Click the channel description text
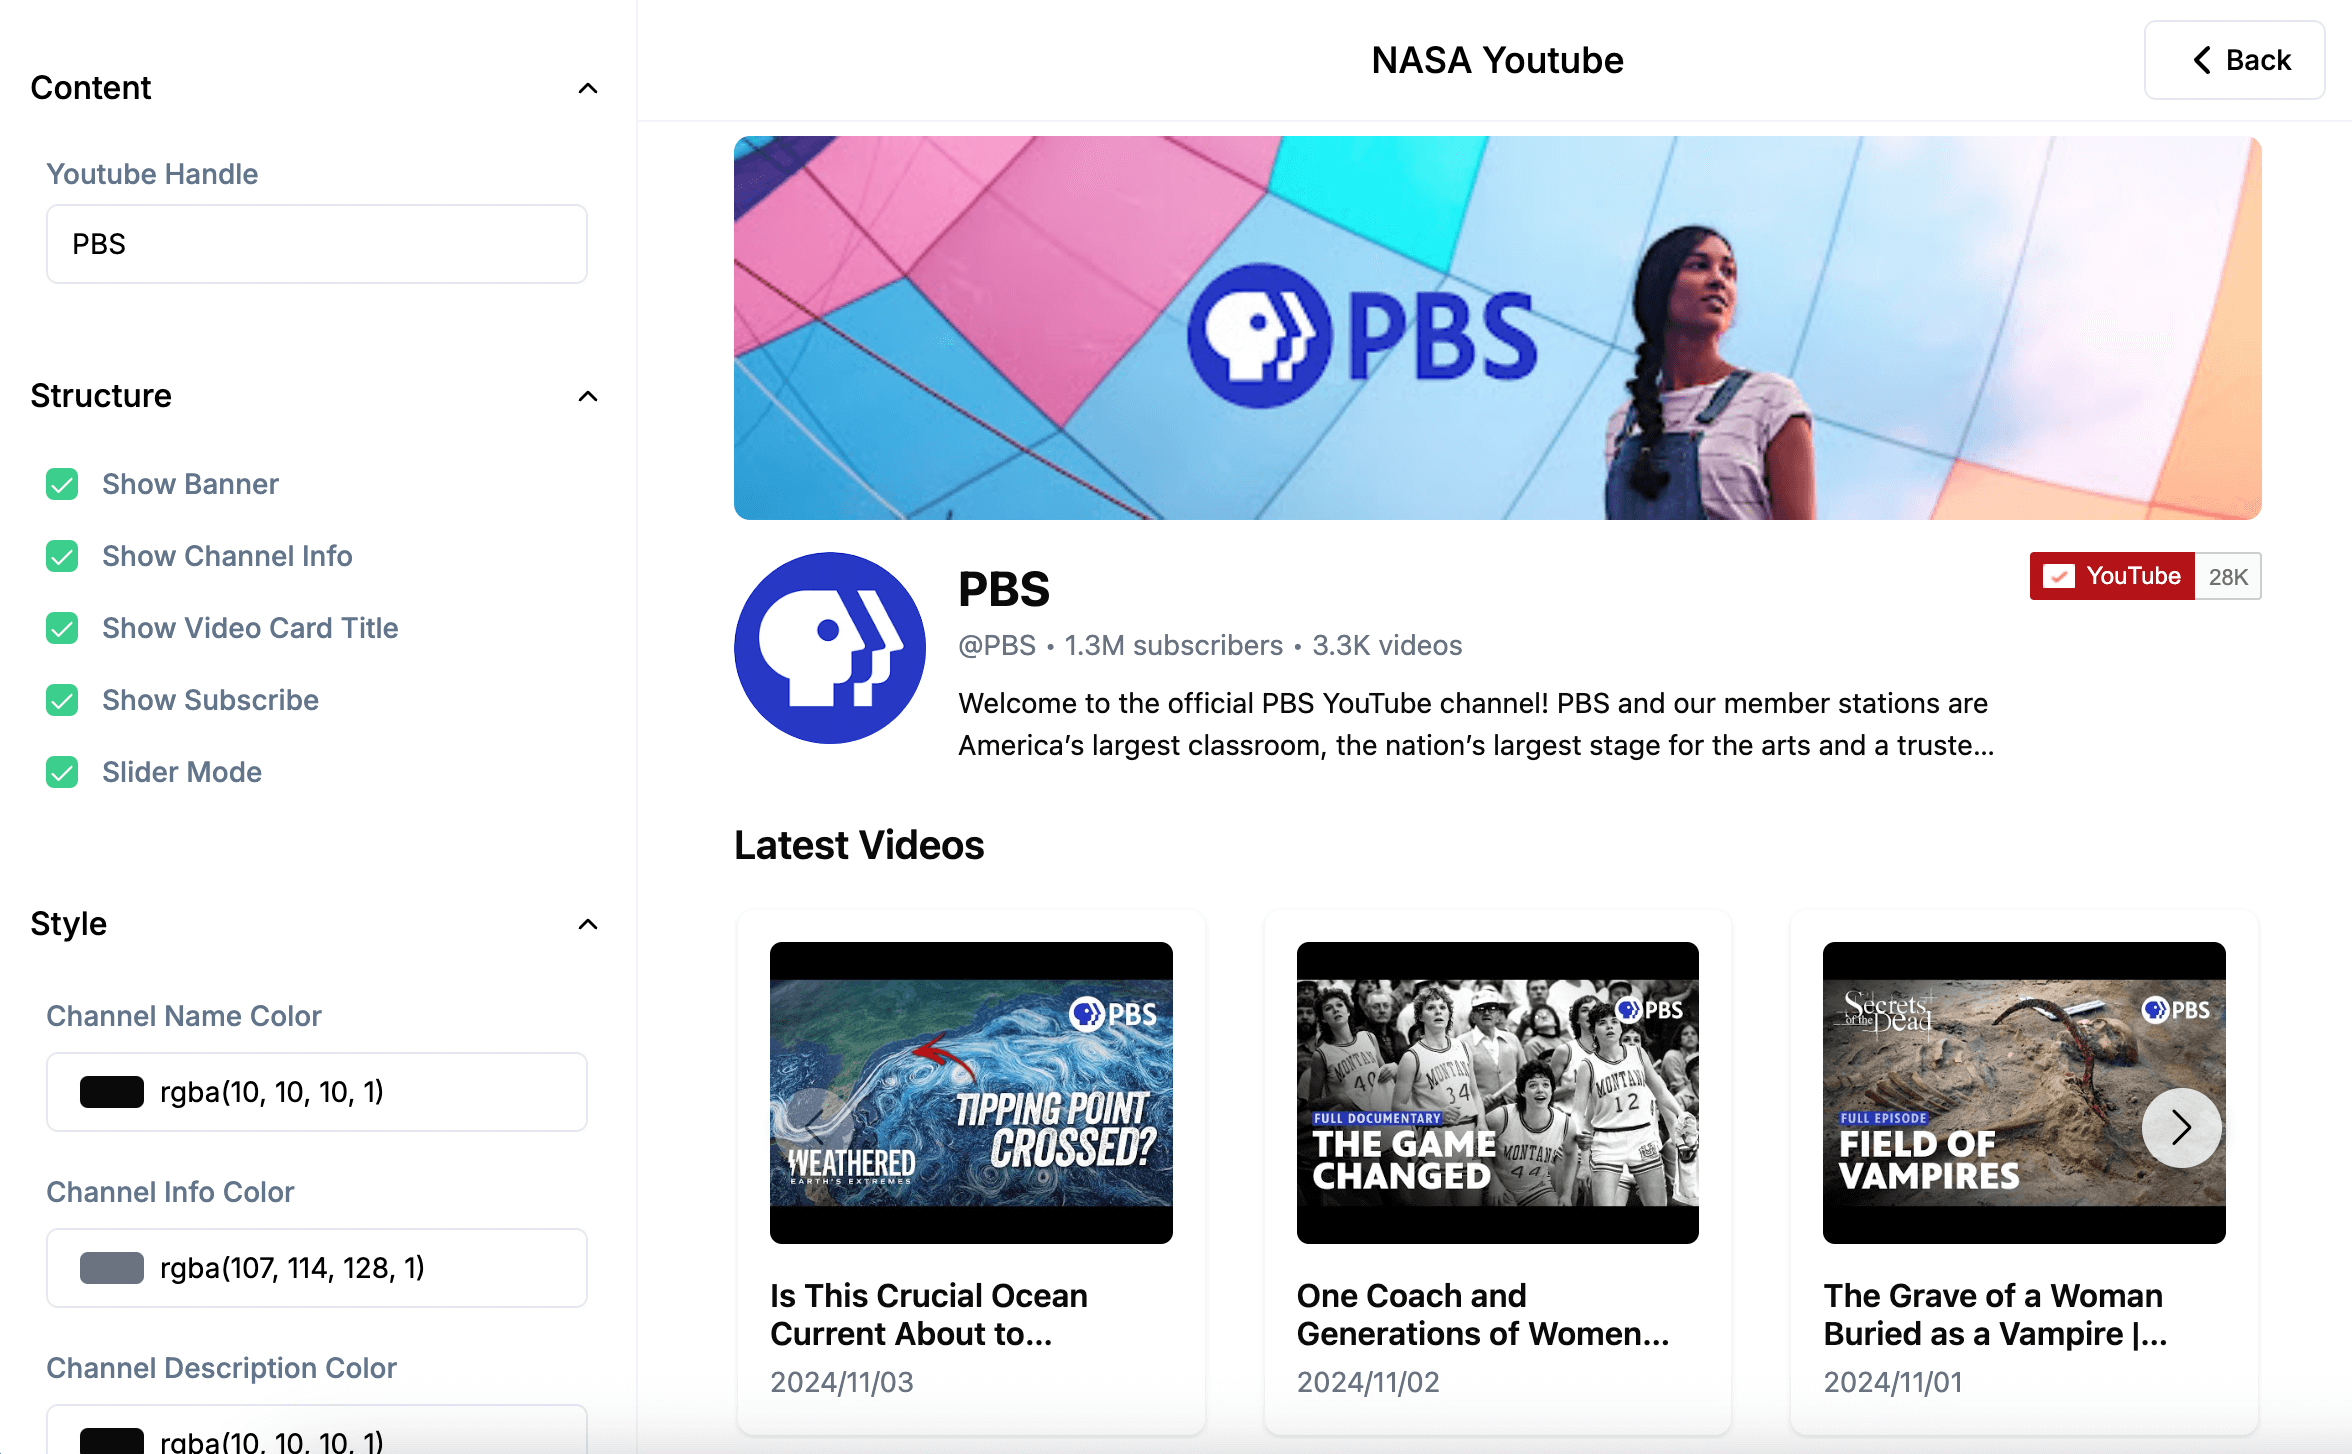This screenshot has width=2352, height=1454. [x=1476, y=724]
